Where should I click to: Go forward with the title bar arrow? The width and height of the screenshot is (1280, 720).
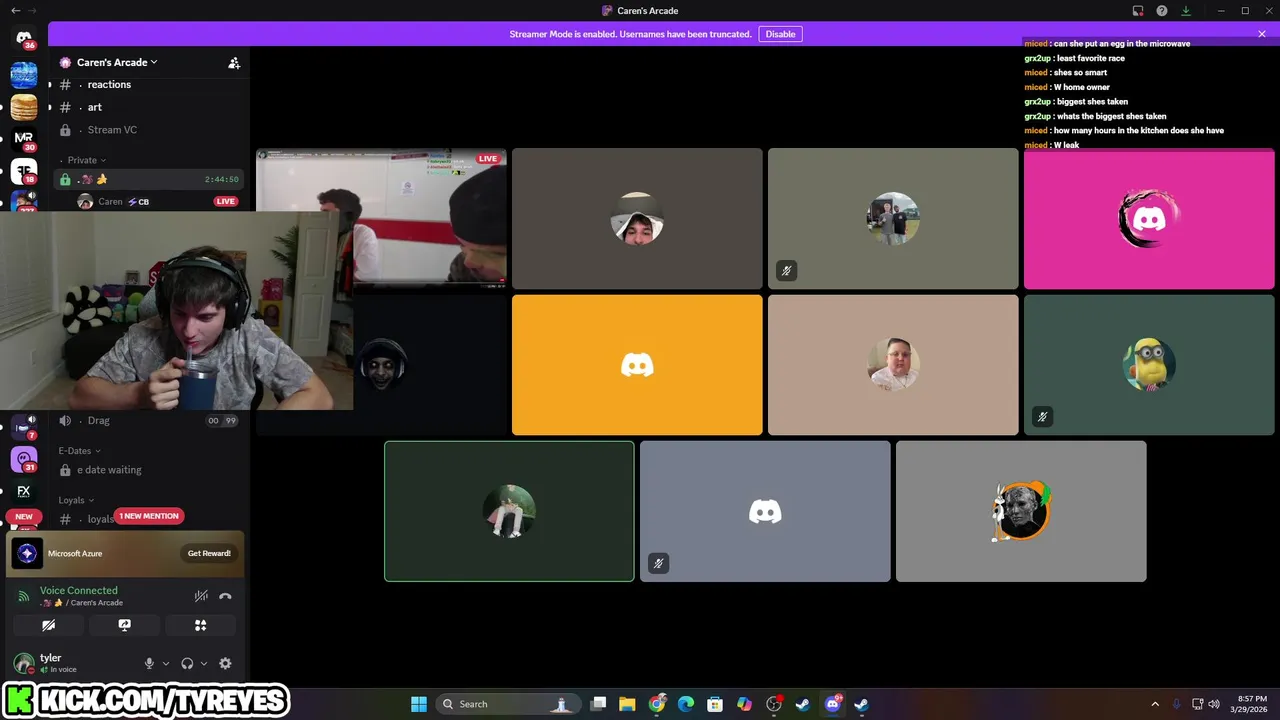(x=32, y=10)
